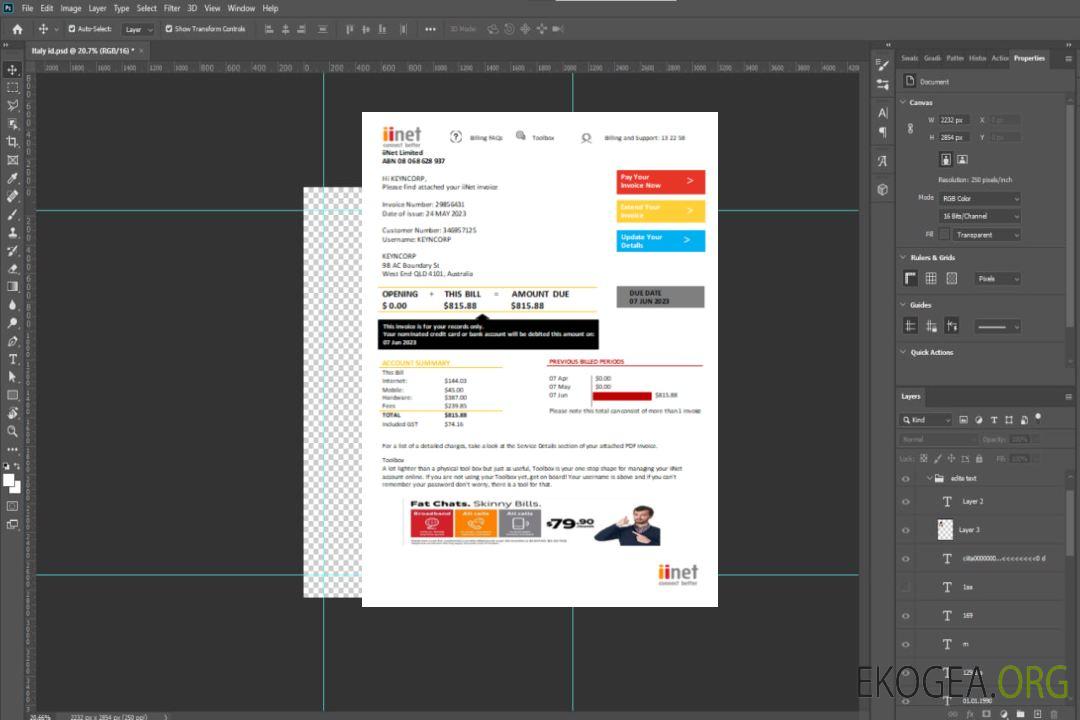Open the Filter menu
Screen dimensions: 1080x720
pos(172,8)
